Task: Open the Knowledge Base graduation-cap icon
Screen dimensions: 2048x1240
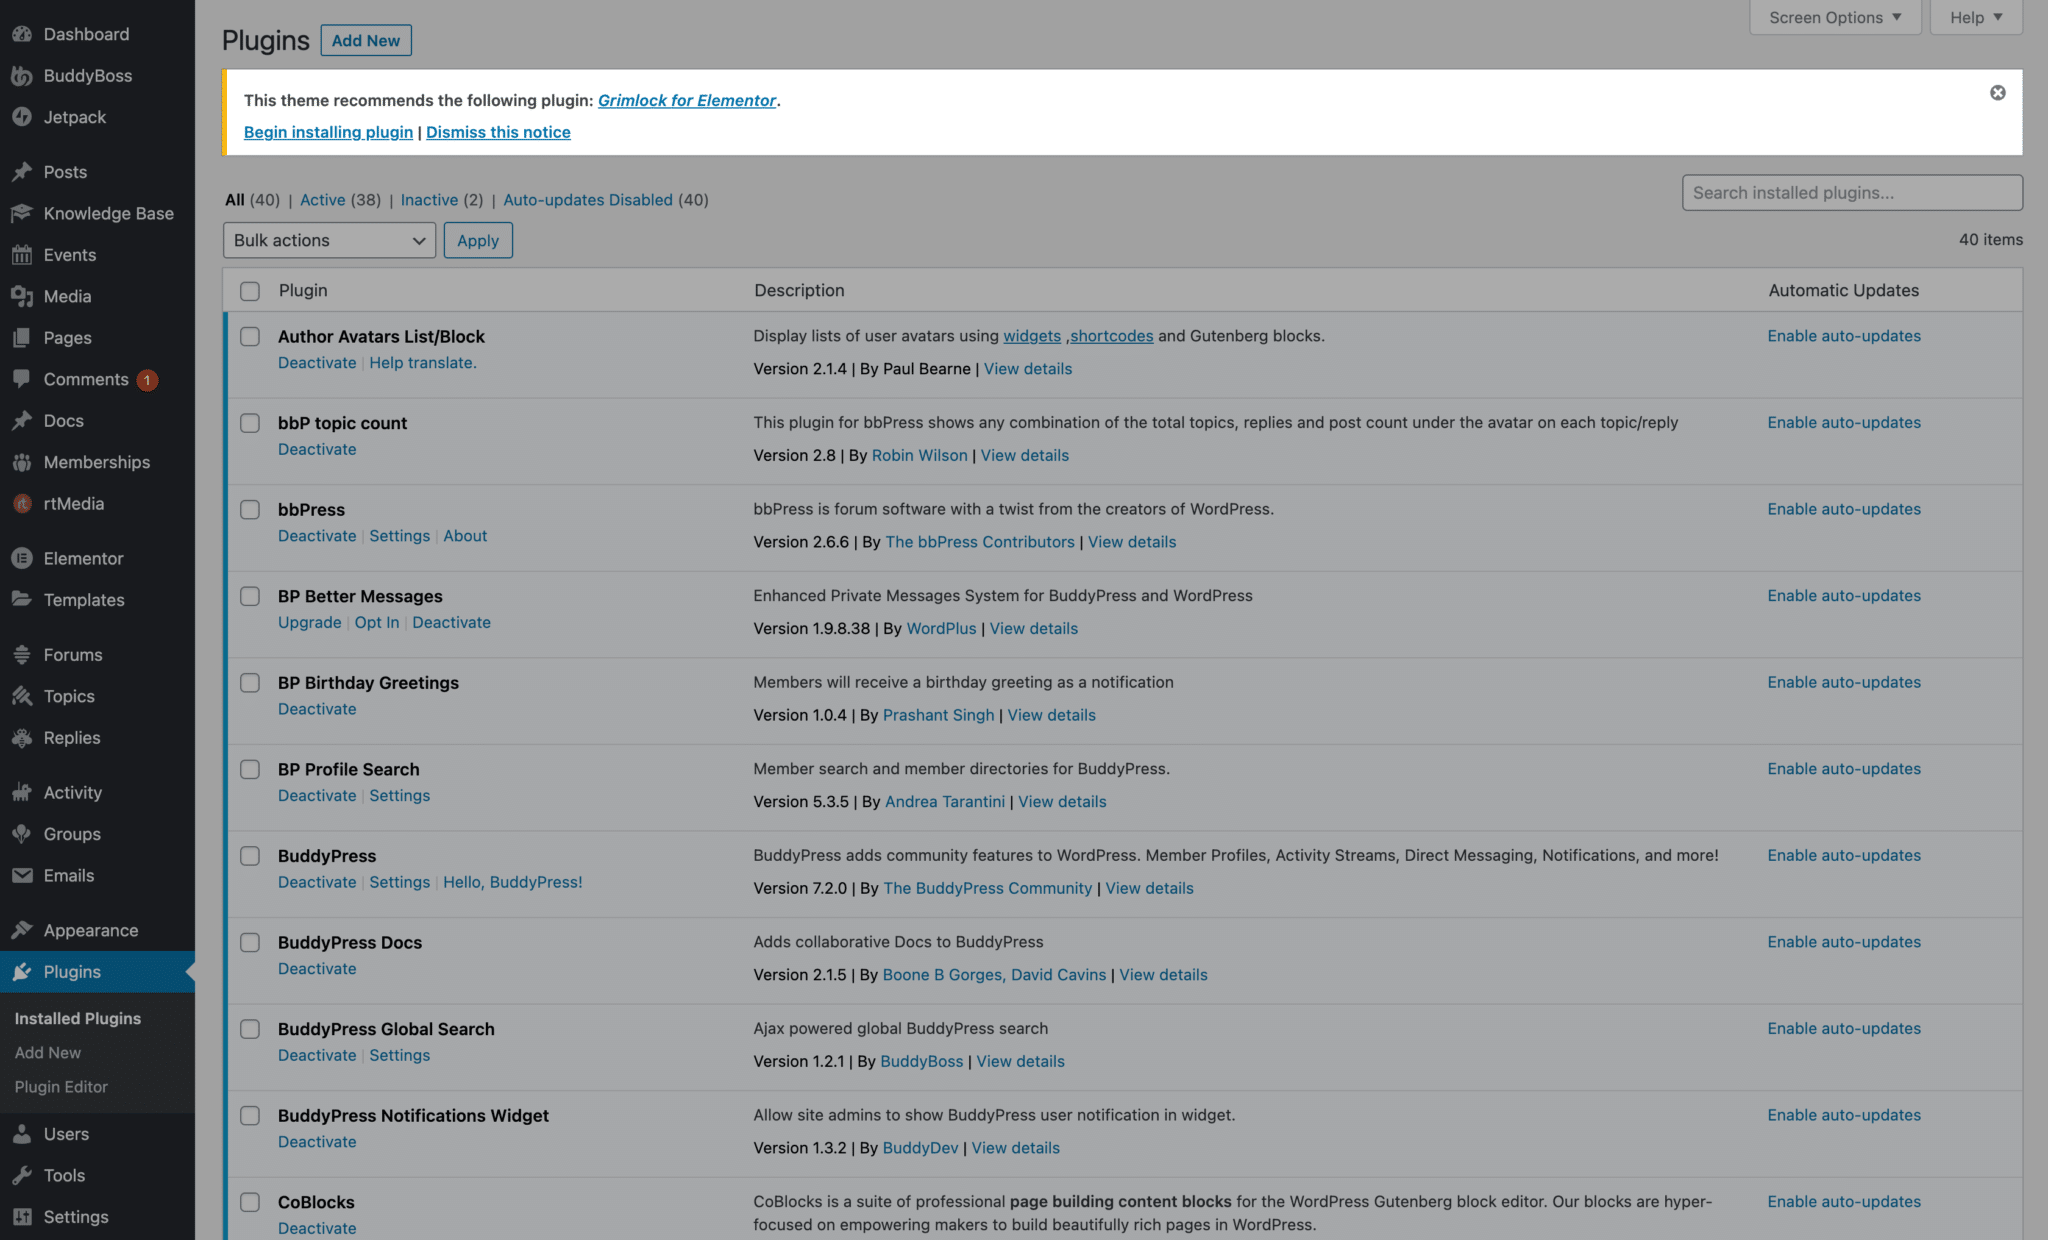Action: pyautogui.click(x=22, y=213)
